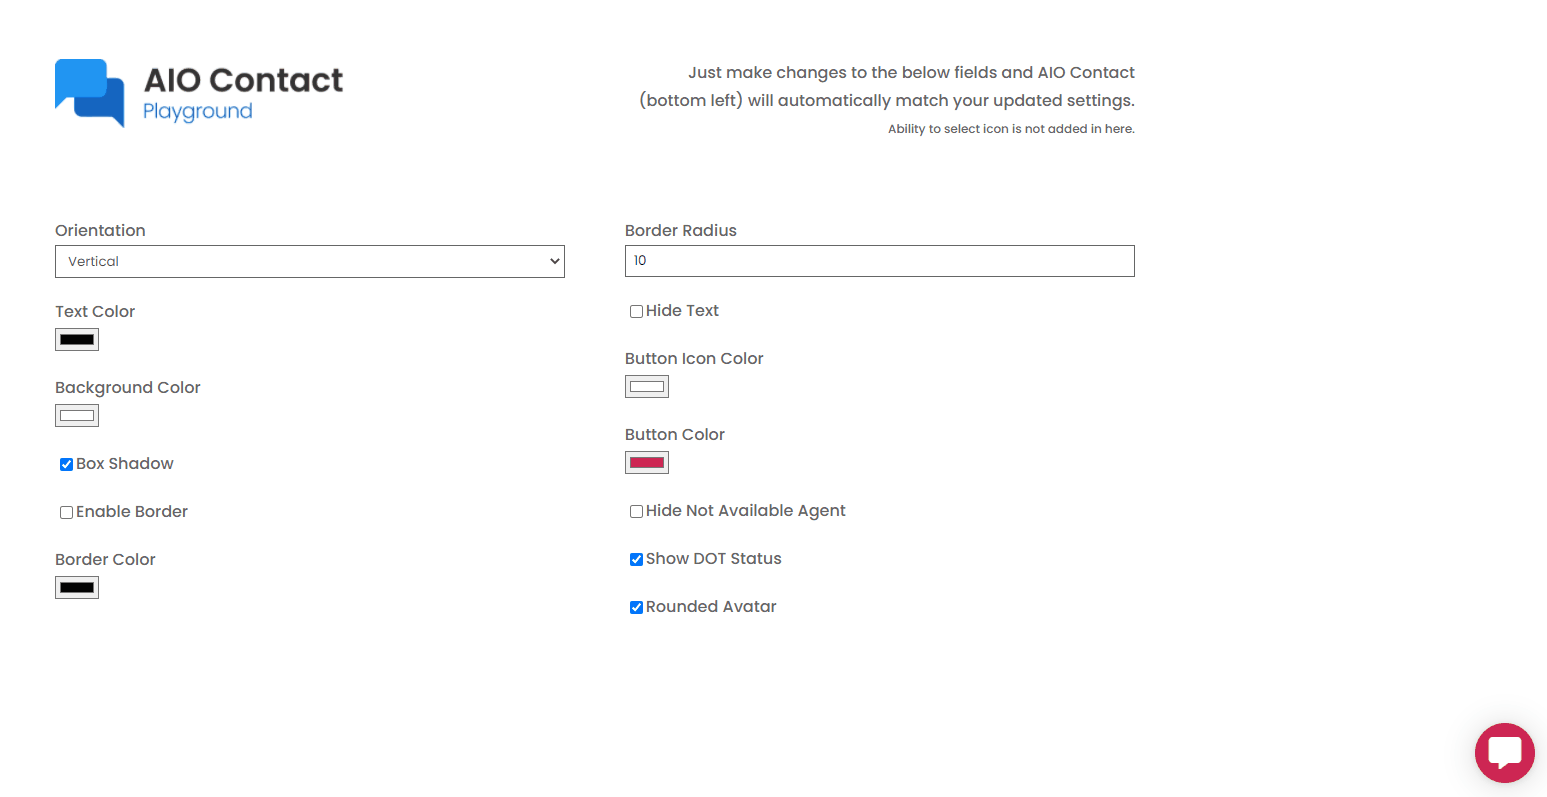Open the floating chat bubble button
This screenshot has height=797, width=1547.
[1504, 753]
